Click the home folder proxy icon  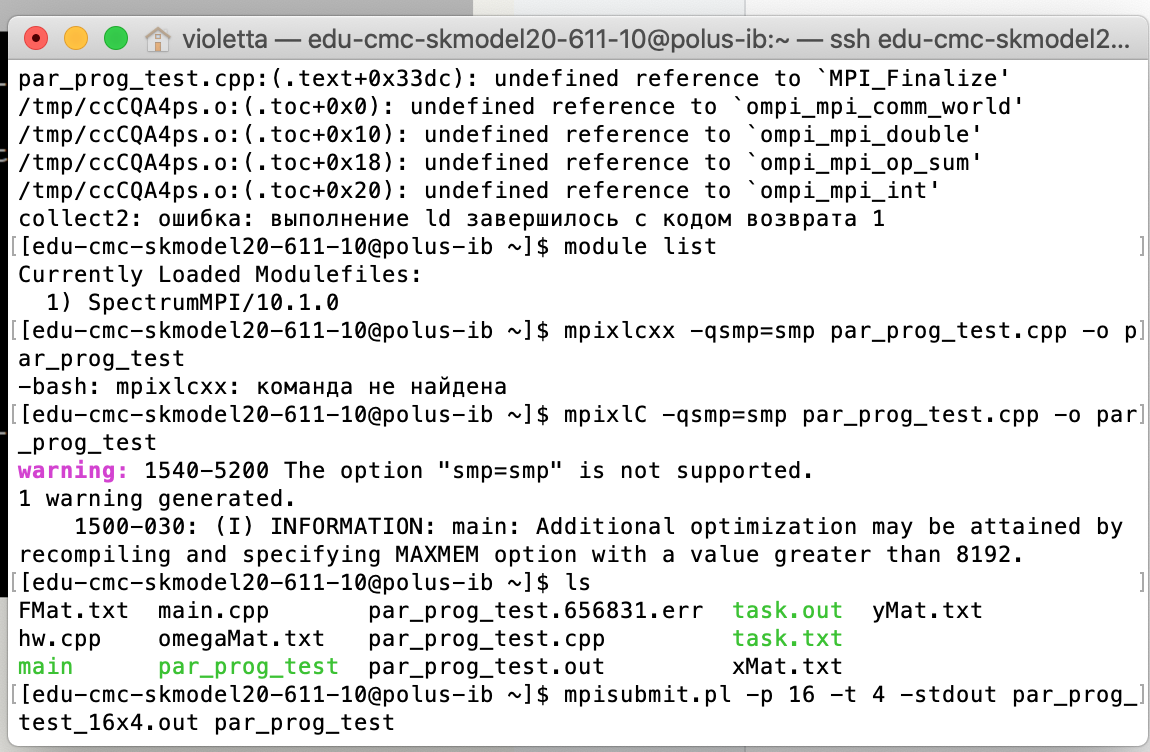click(x=158, y=39)
